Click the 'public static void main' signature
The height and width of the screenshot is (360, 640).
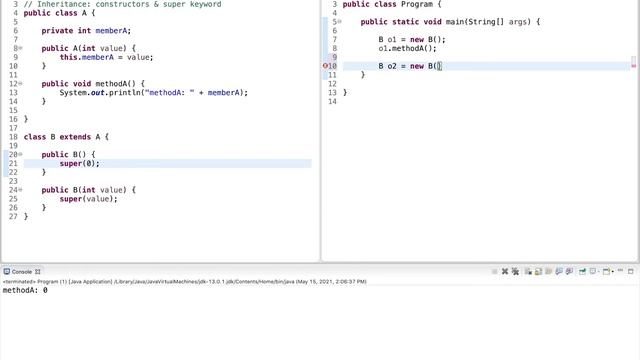tap(450, 22)
